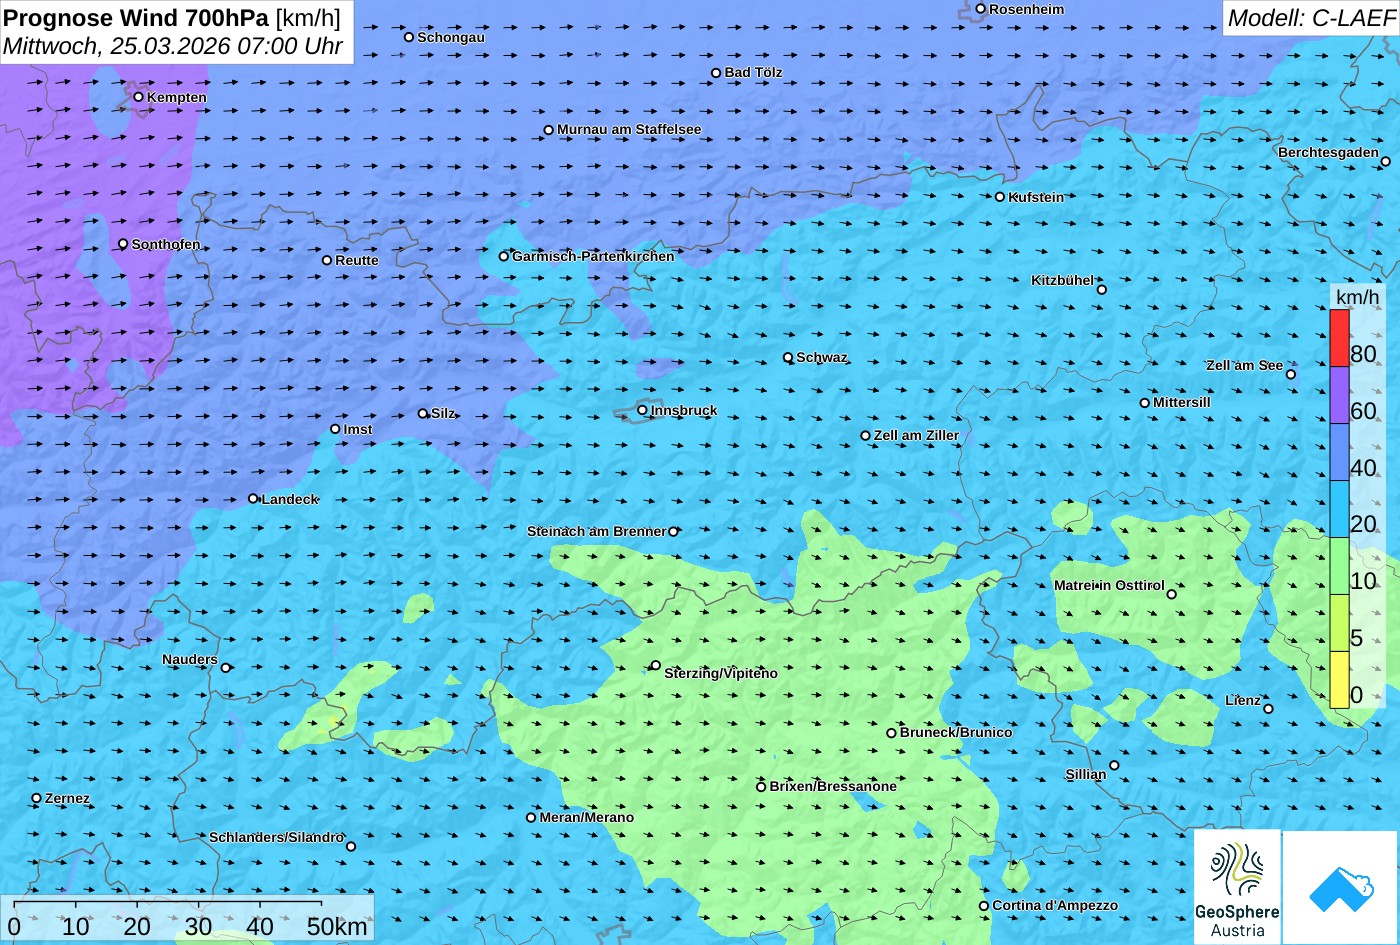
Task: Click the blue cloud arrow logo
Action: tap(1341, 887)
